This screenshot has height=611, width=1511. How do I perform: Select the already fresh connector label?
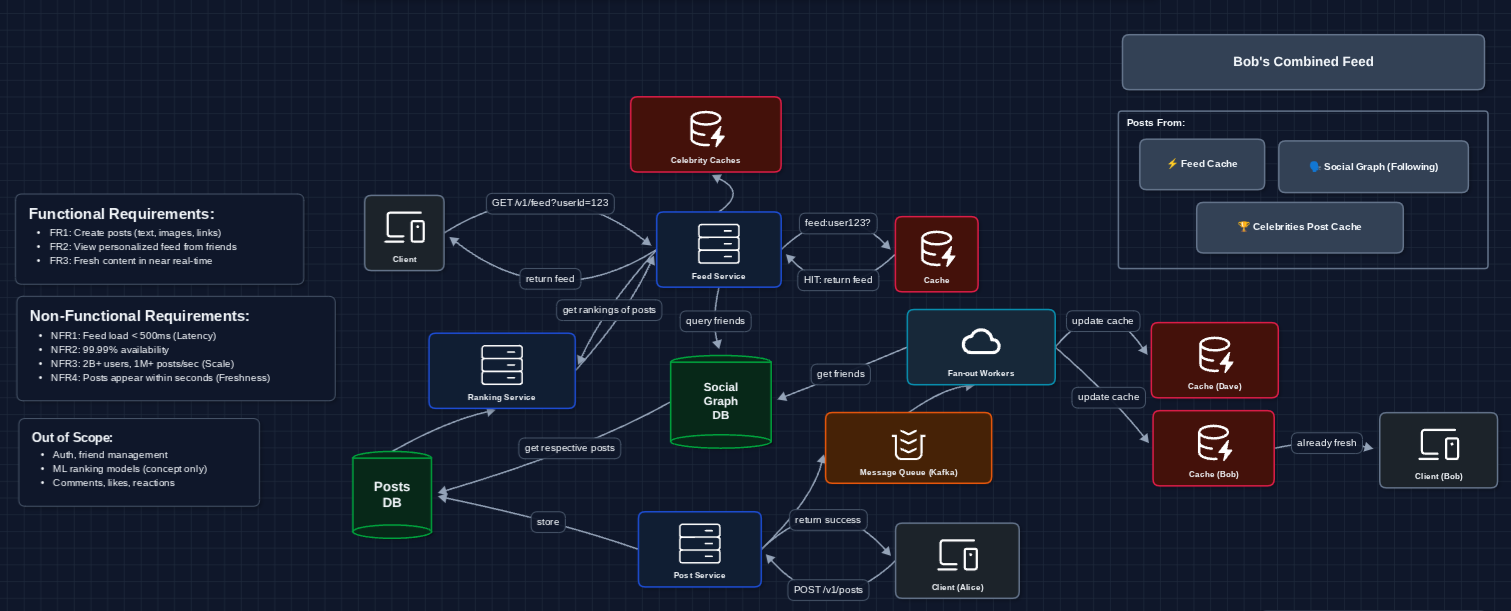1326,443
